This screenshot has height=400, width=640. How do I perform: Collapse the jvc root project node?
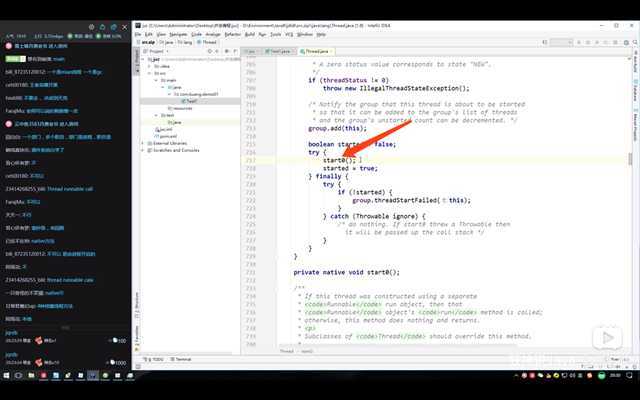coord(143,59)
